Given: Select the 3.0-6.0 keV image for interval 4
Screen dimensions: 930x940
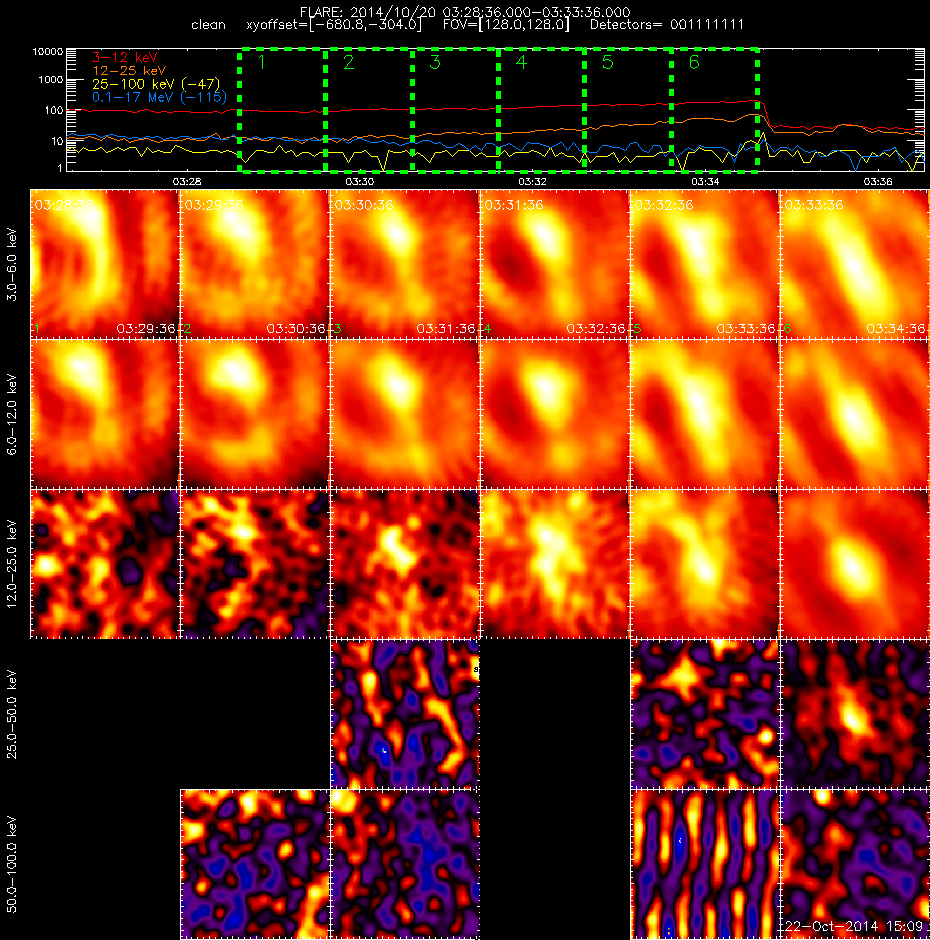Looking at the screenshot, I should point(555,264).
